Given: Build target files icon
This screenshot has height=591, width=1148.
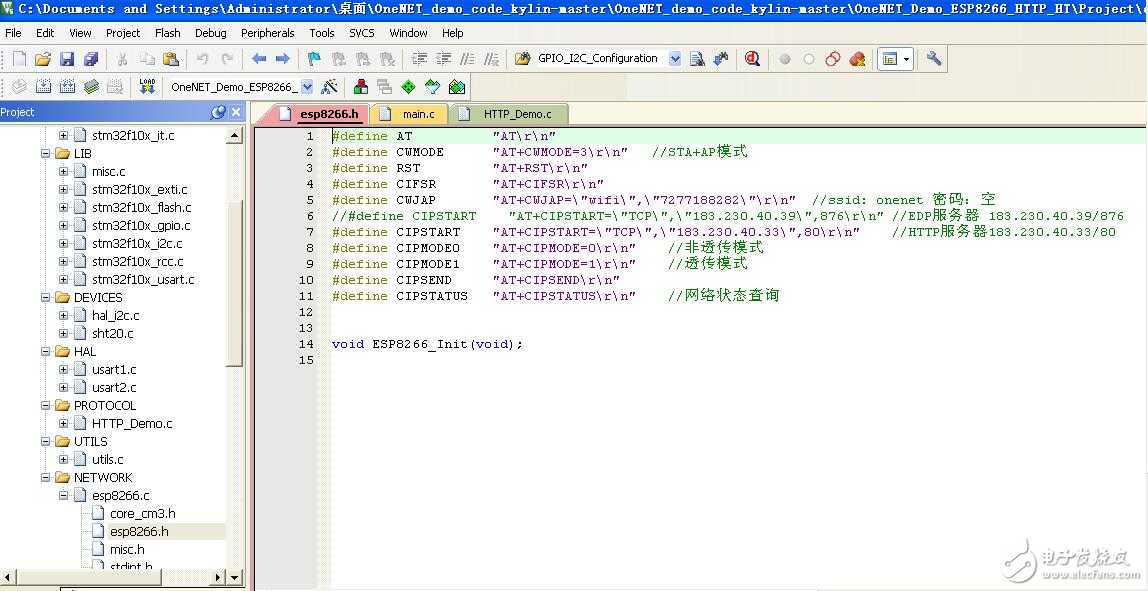Looking at the screenshot, I should [x=43, y=87].
